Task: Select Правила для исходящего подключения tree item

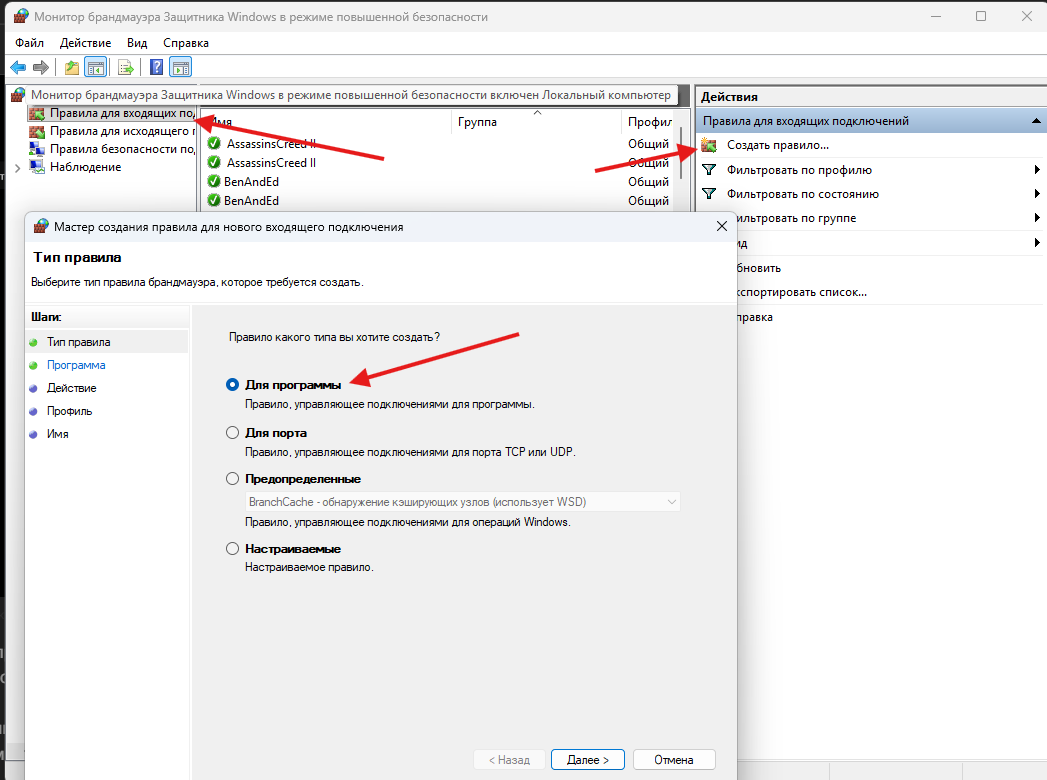Action: point(112,132)
